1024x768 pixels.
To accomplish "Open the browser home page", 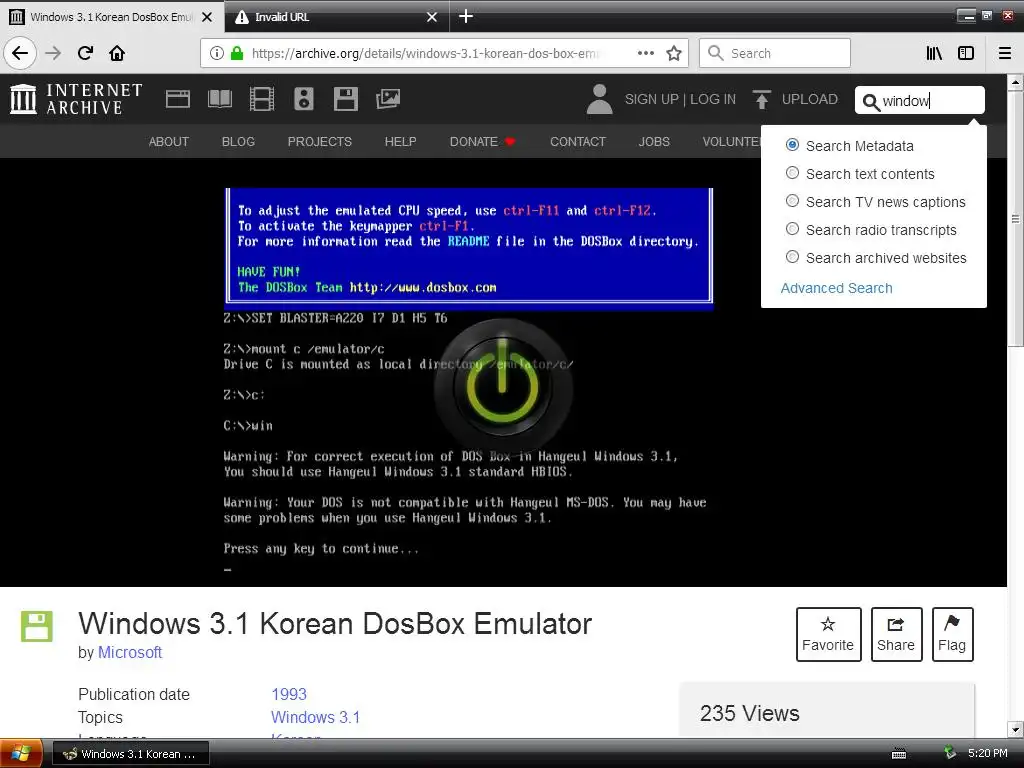I will point(117,53).
